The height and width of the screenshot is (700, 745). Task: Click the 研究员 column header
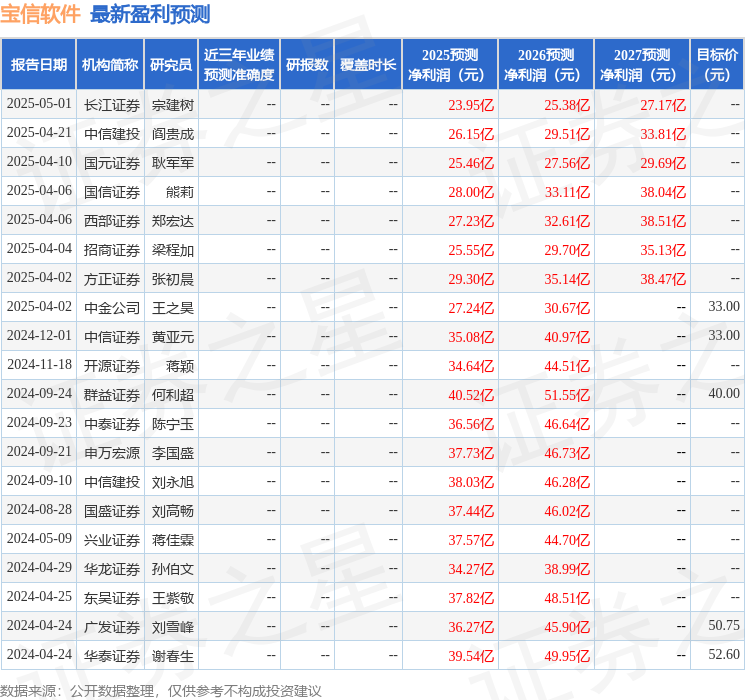tap(171, 65)
